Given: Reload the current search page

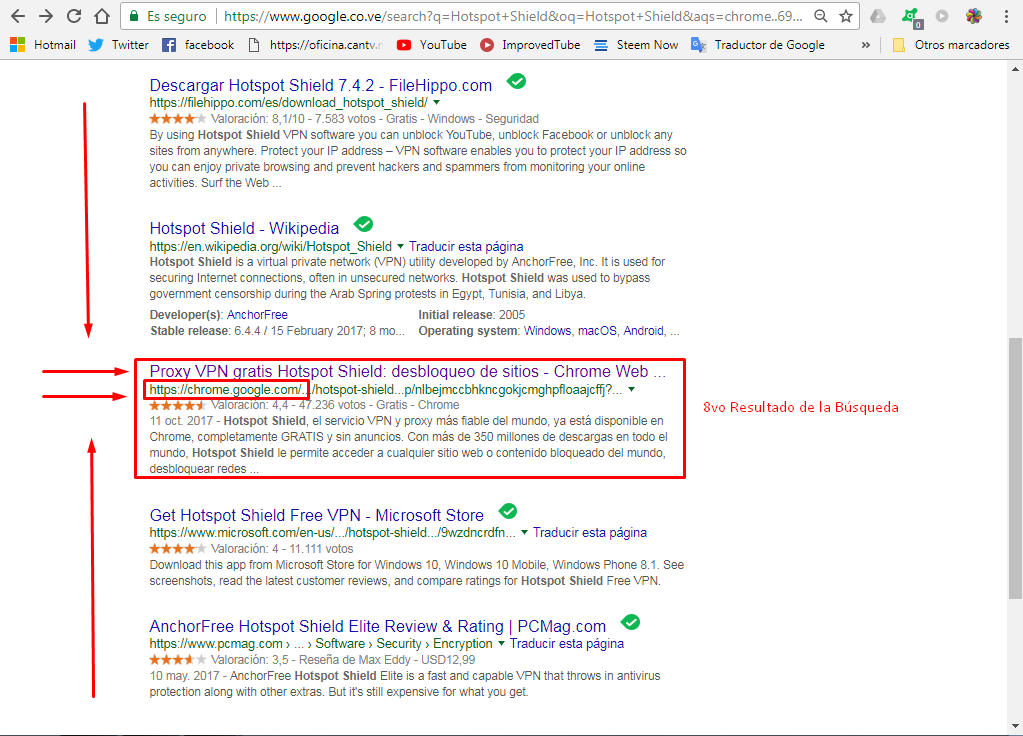Looking at the screenshot, I should point(74,16).
